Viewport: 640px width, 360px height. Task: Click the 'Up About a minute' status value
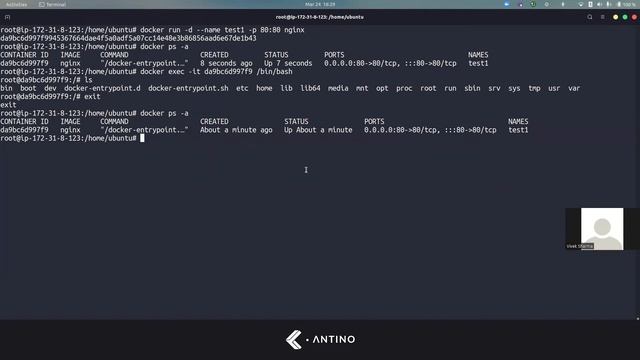[318, 130]
